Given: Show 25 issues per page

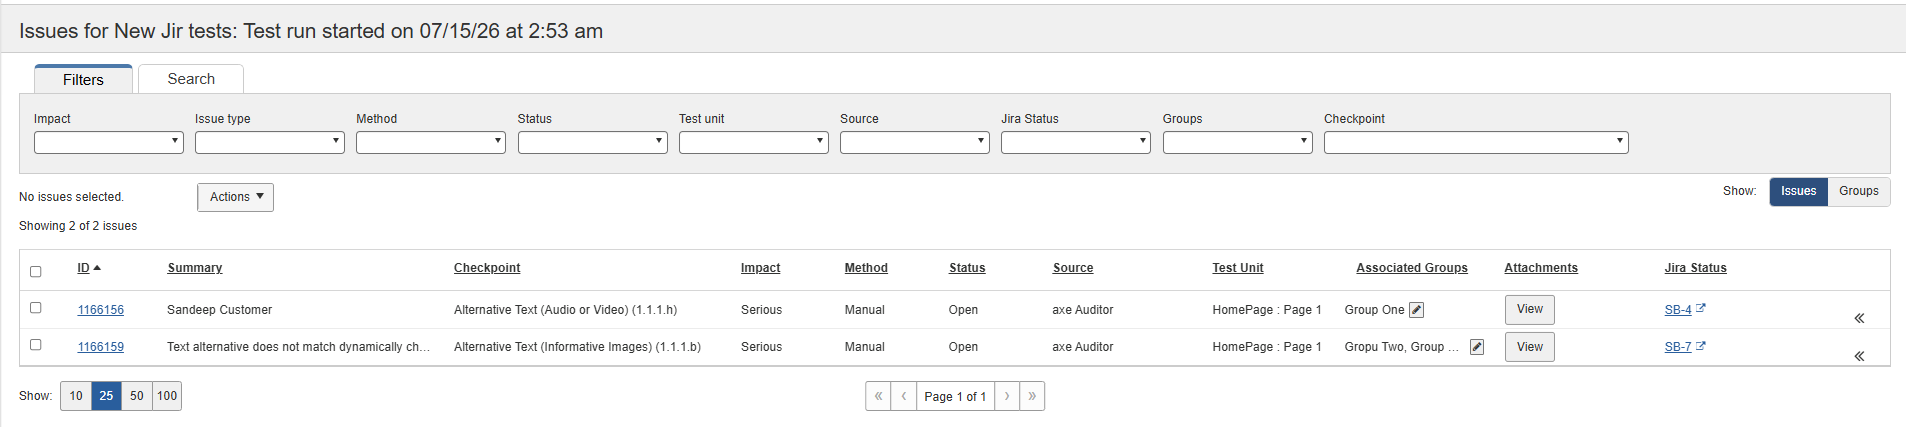Looking at the screenshot, I should (106, 396).
